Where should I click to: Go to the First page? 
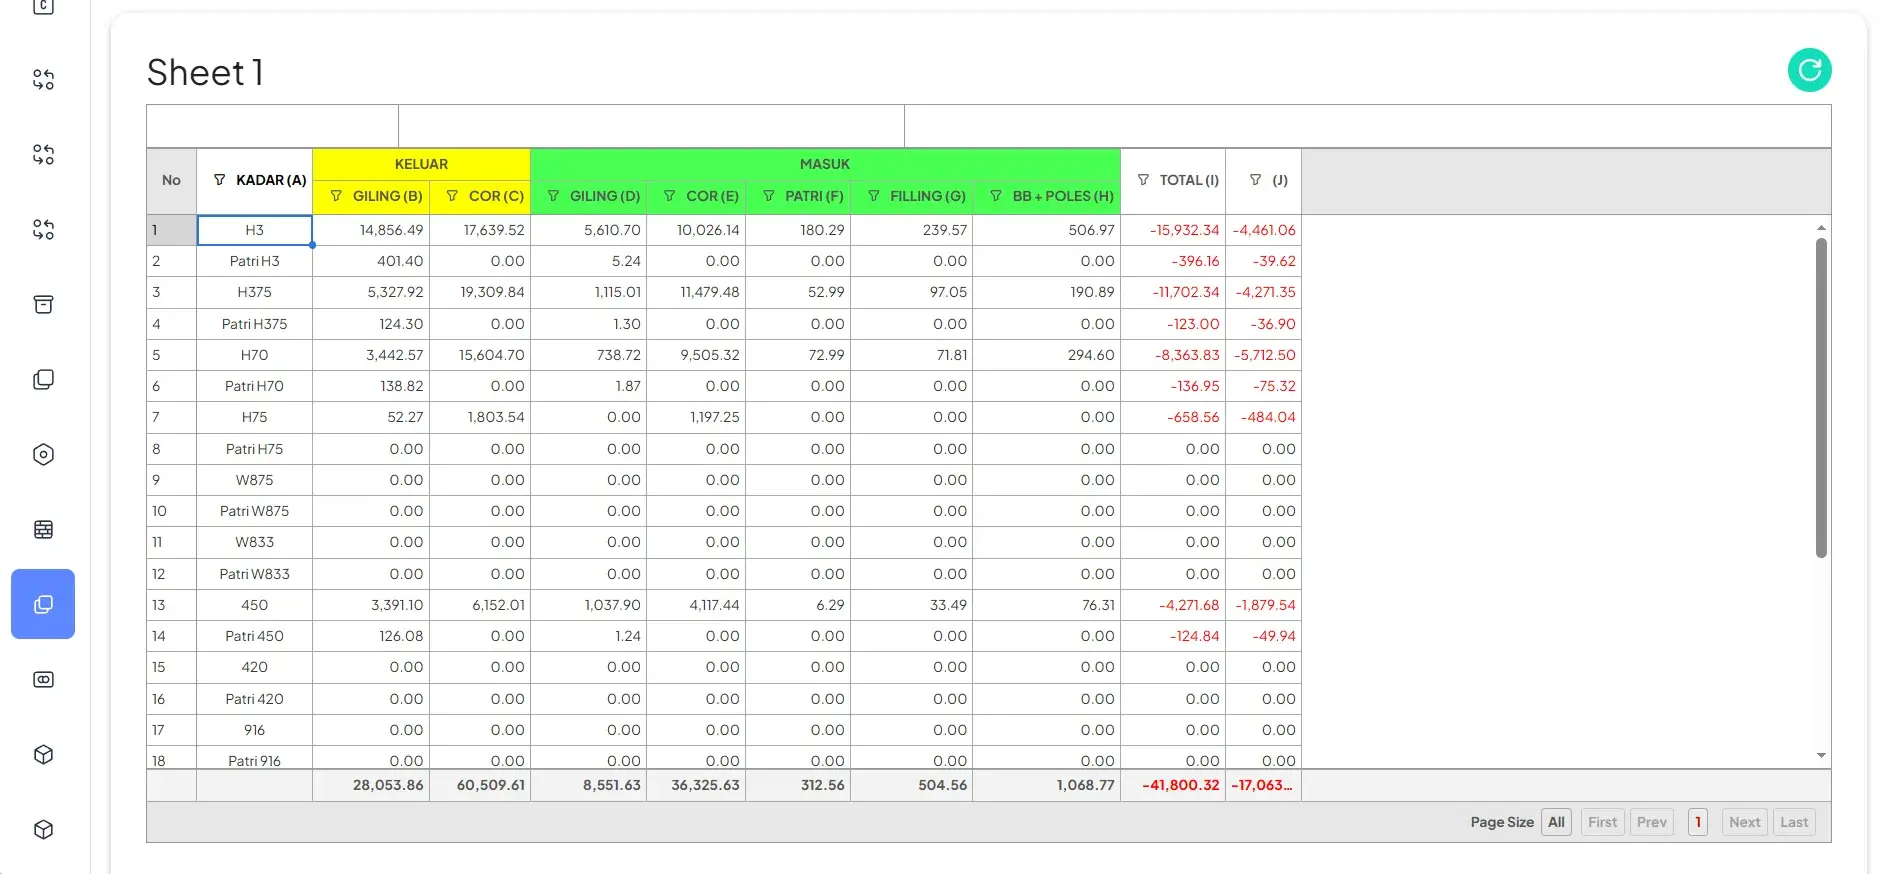click(1602, 822)
